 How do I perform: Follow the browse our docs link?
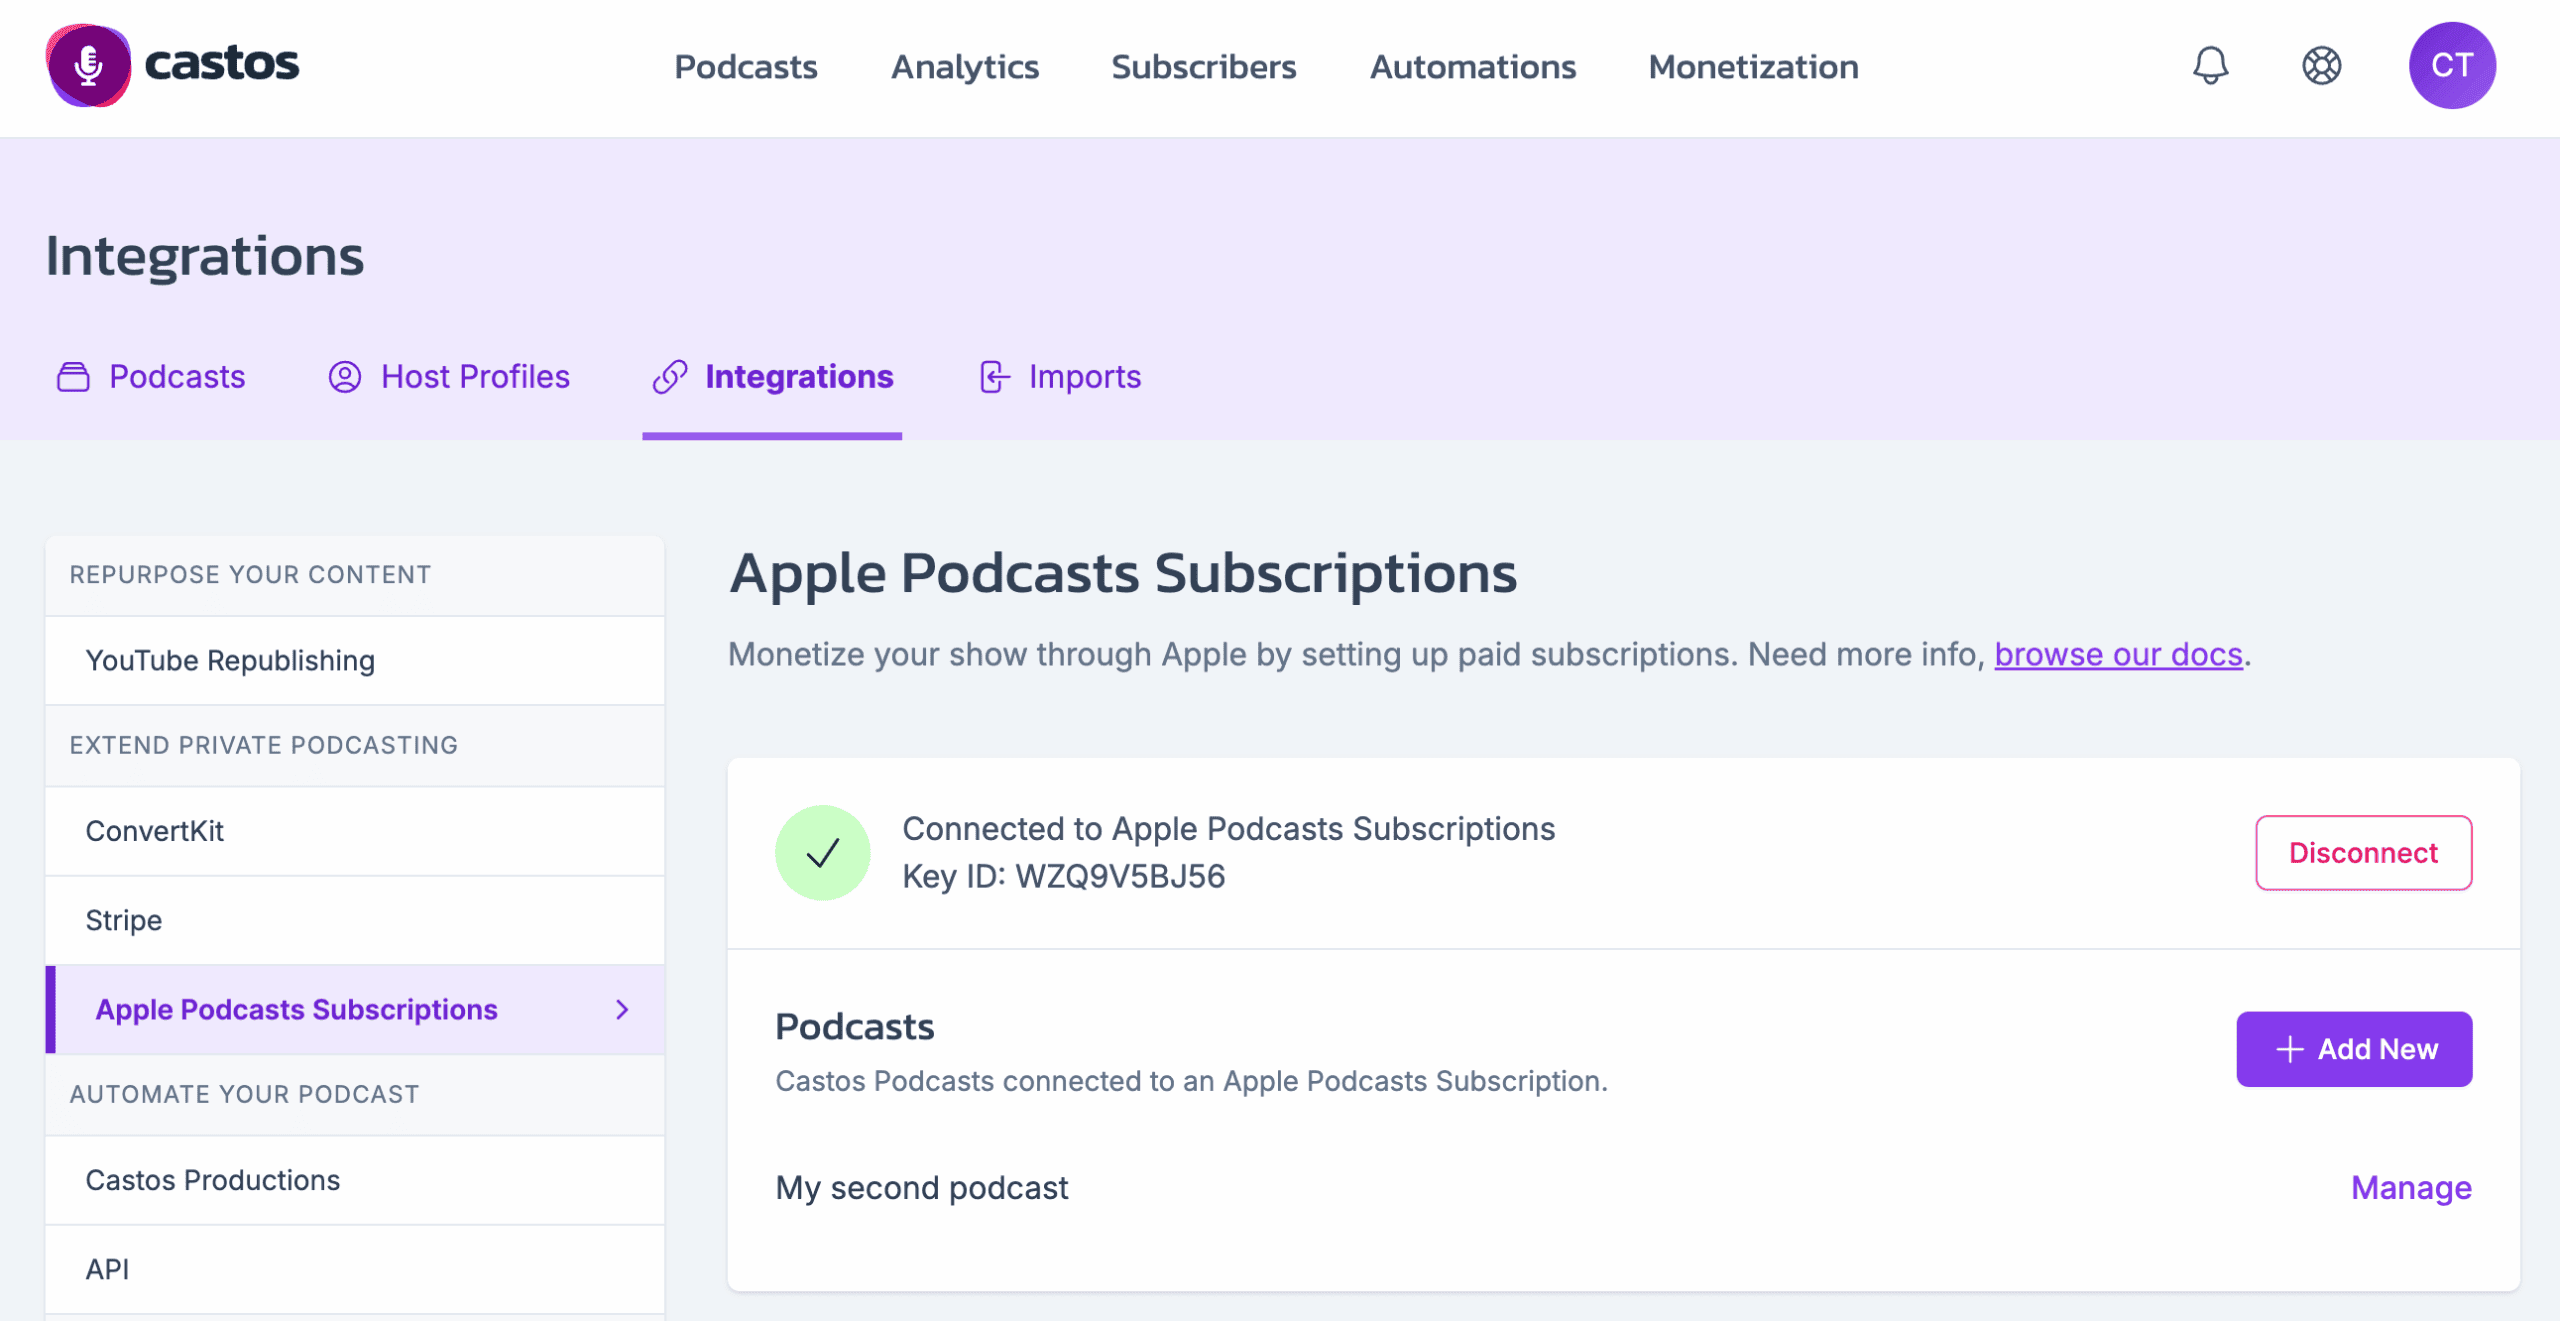click(2118, 654)
